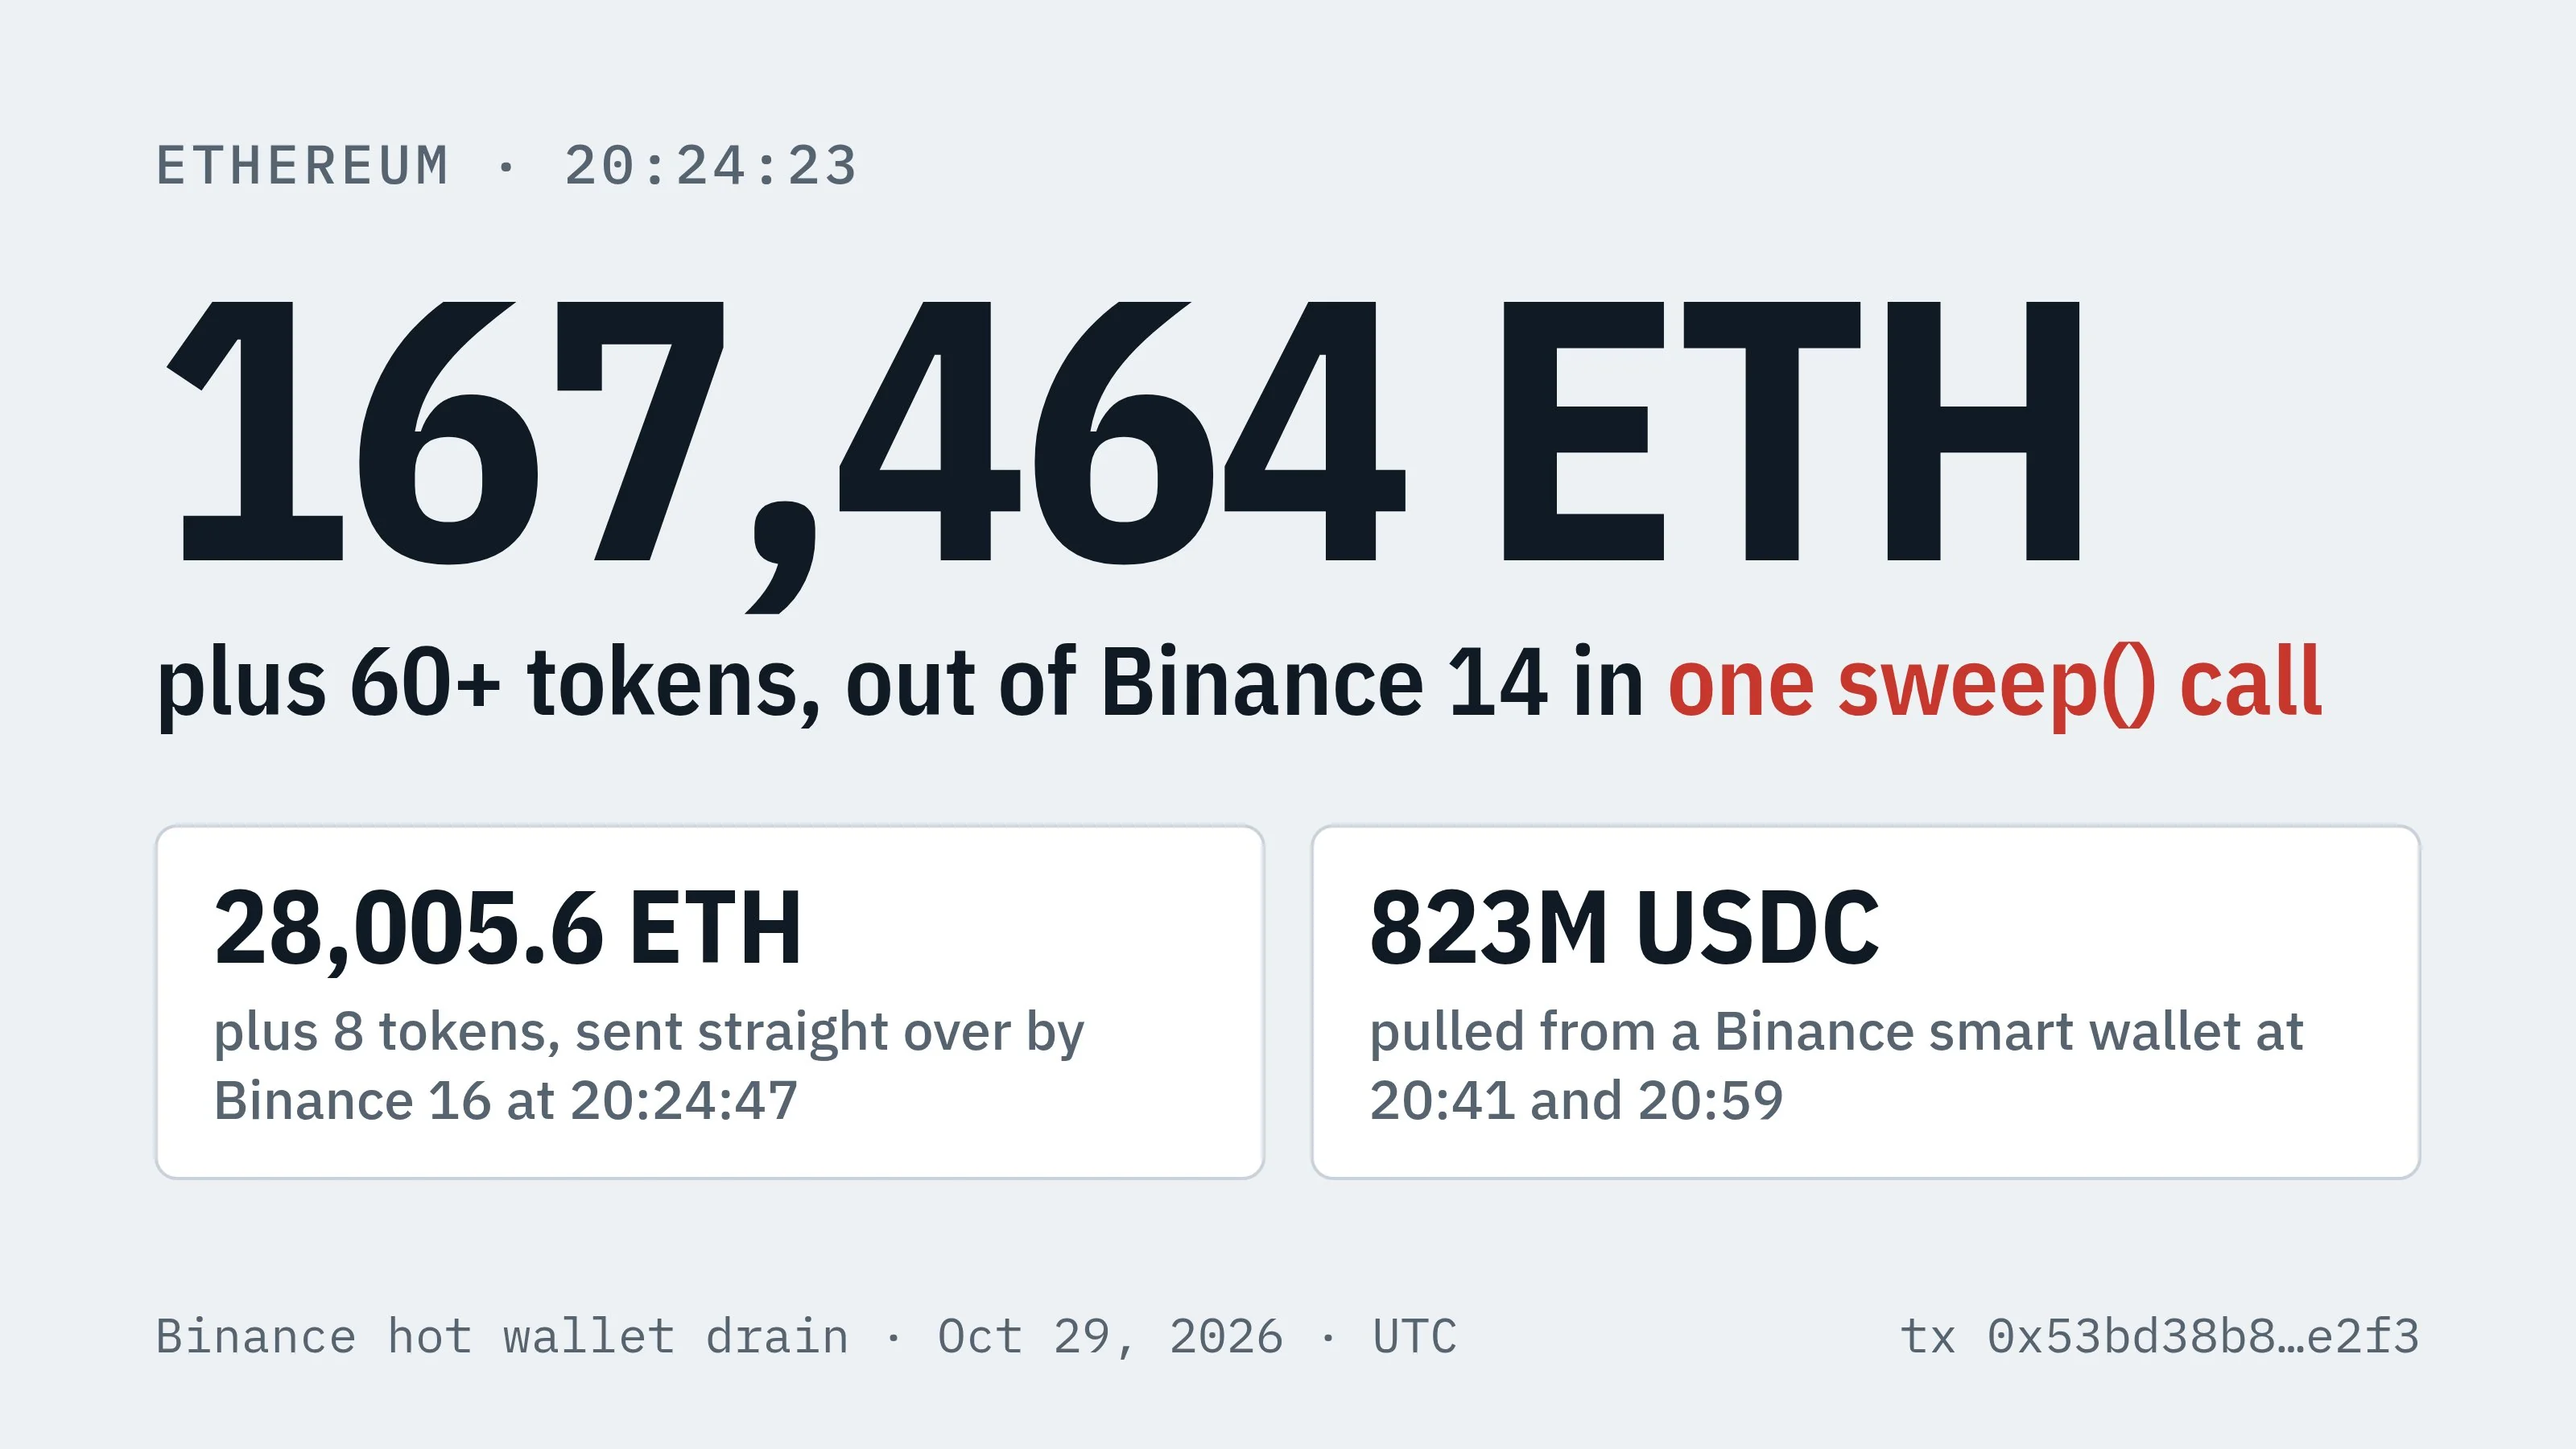Image resolution: width=2576 pixels, height=1449 pixels.
Task: Click 'Binance 16 at 20:24:47' description
Action: [x=506, y=1101]
